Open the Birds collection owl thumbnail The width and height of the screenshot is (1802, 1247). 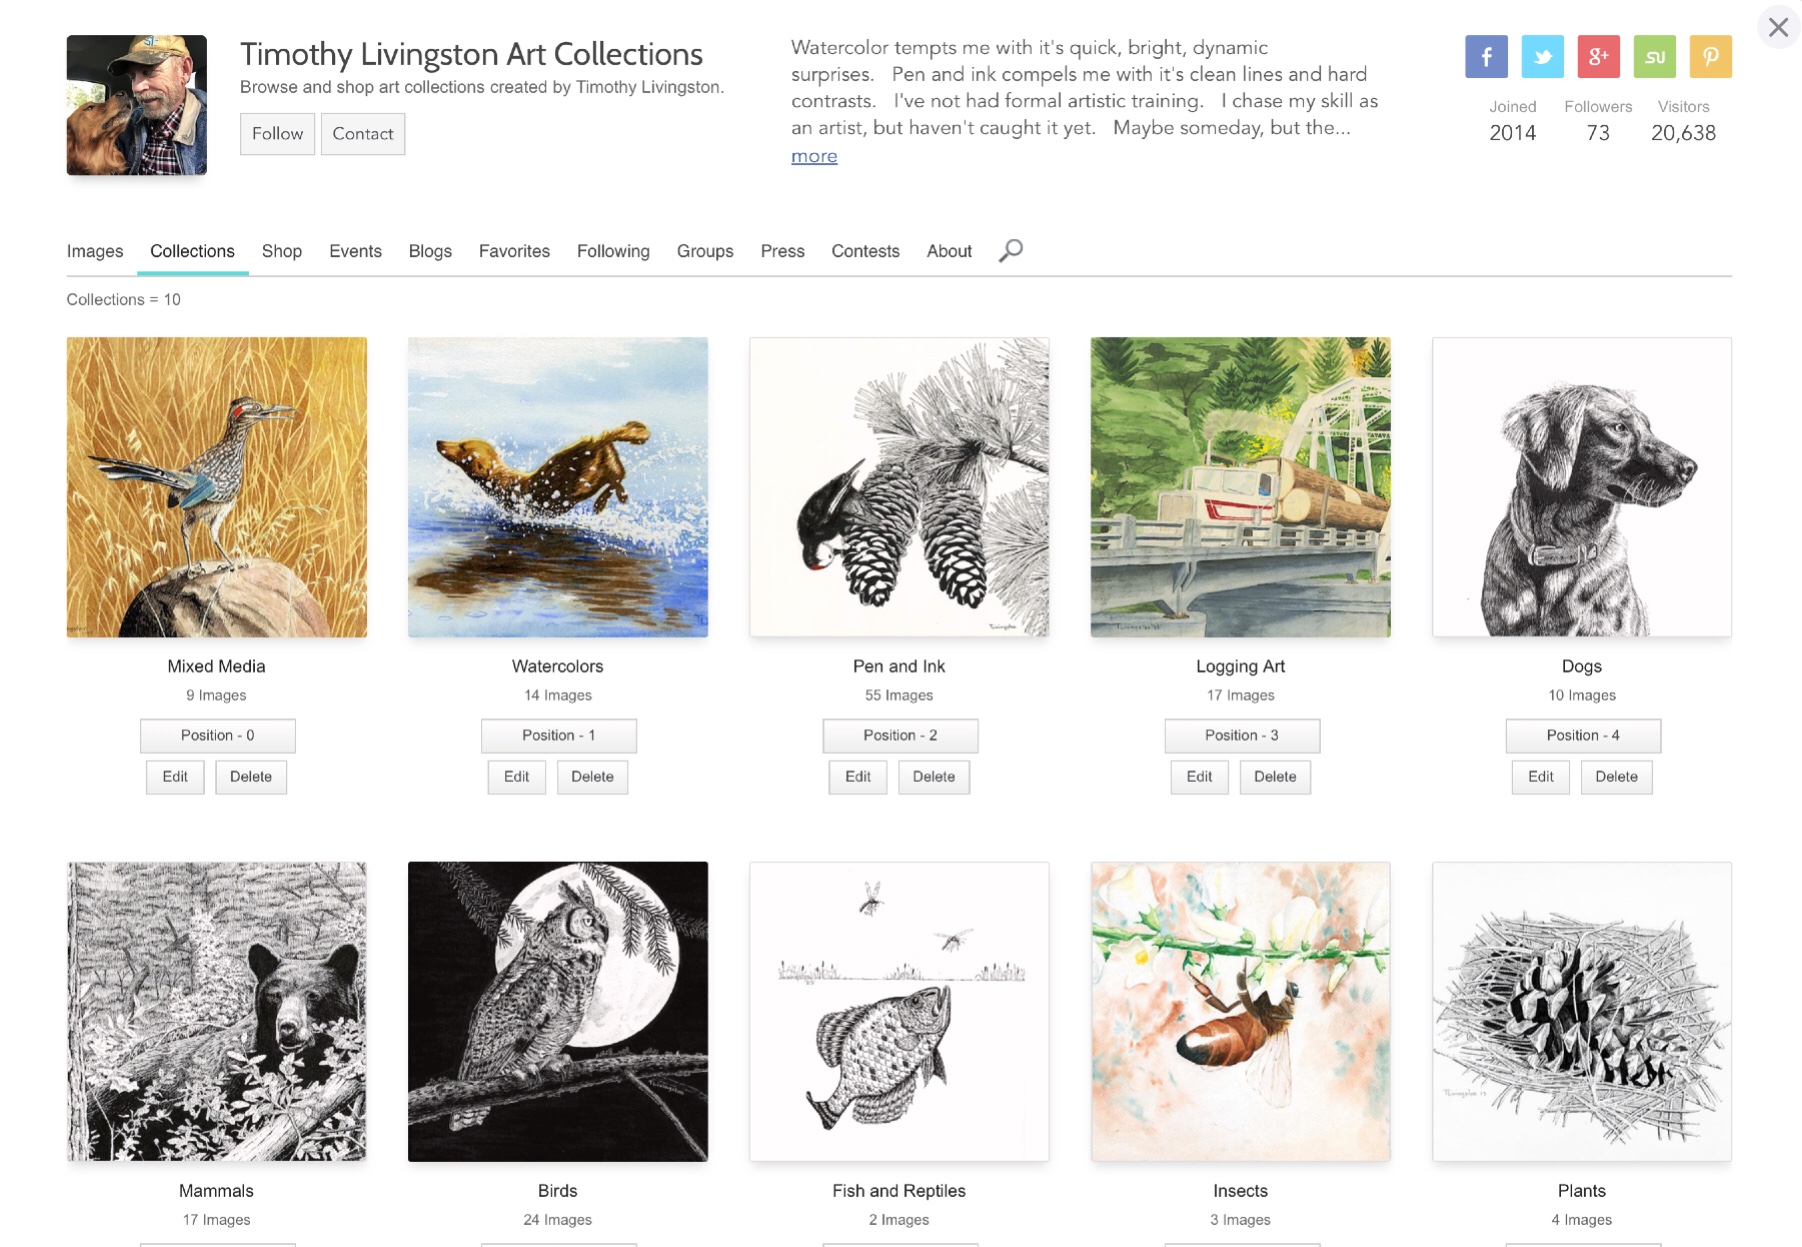coord(558,1011)
